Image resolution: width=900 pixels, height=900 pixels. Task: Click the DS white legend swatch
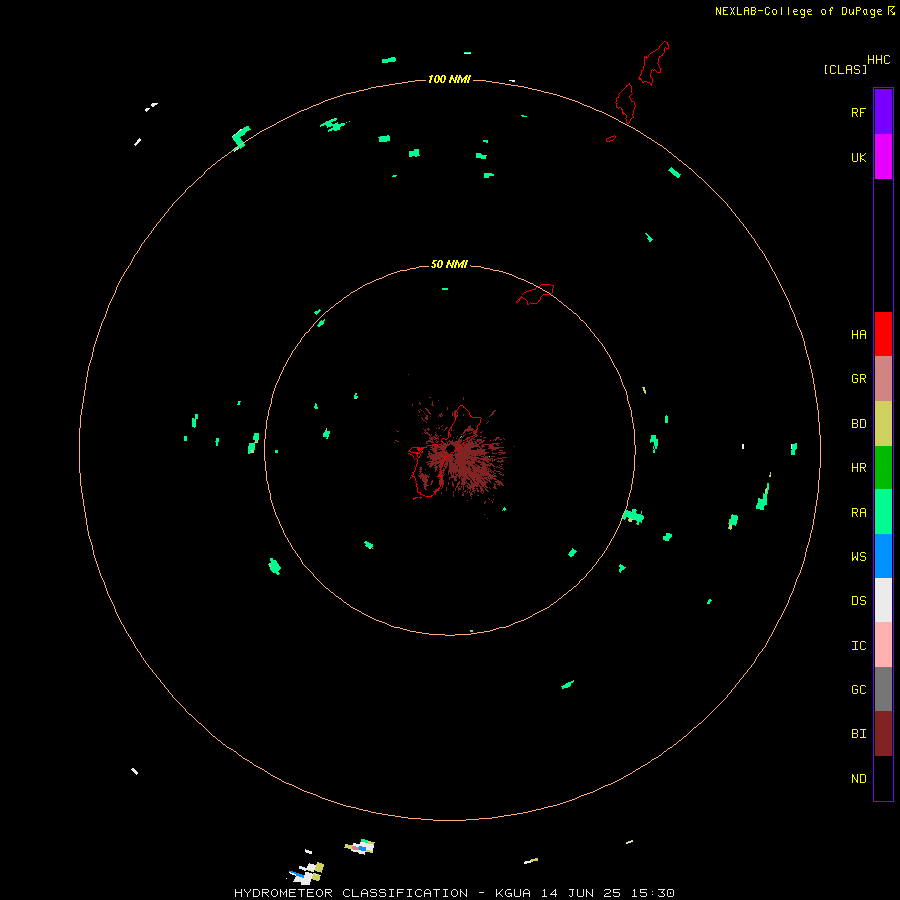click(x=883, y=600)
